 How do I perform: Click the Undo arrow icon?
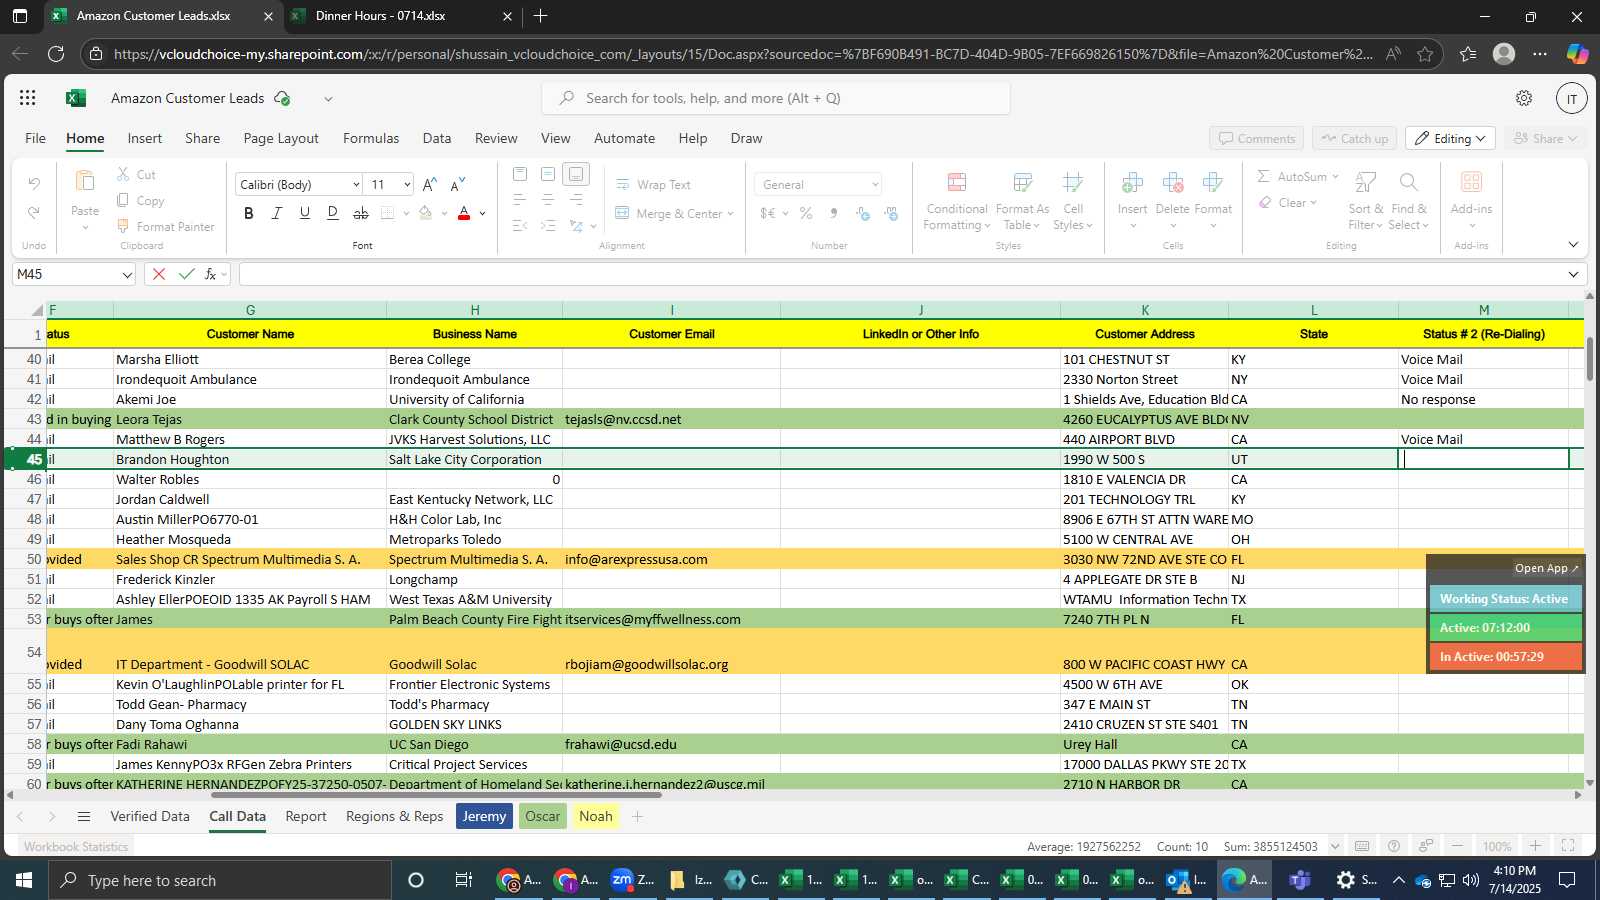click(x=34, y=184)
